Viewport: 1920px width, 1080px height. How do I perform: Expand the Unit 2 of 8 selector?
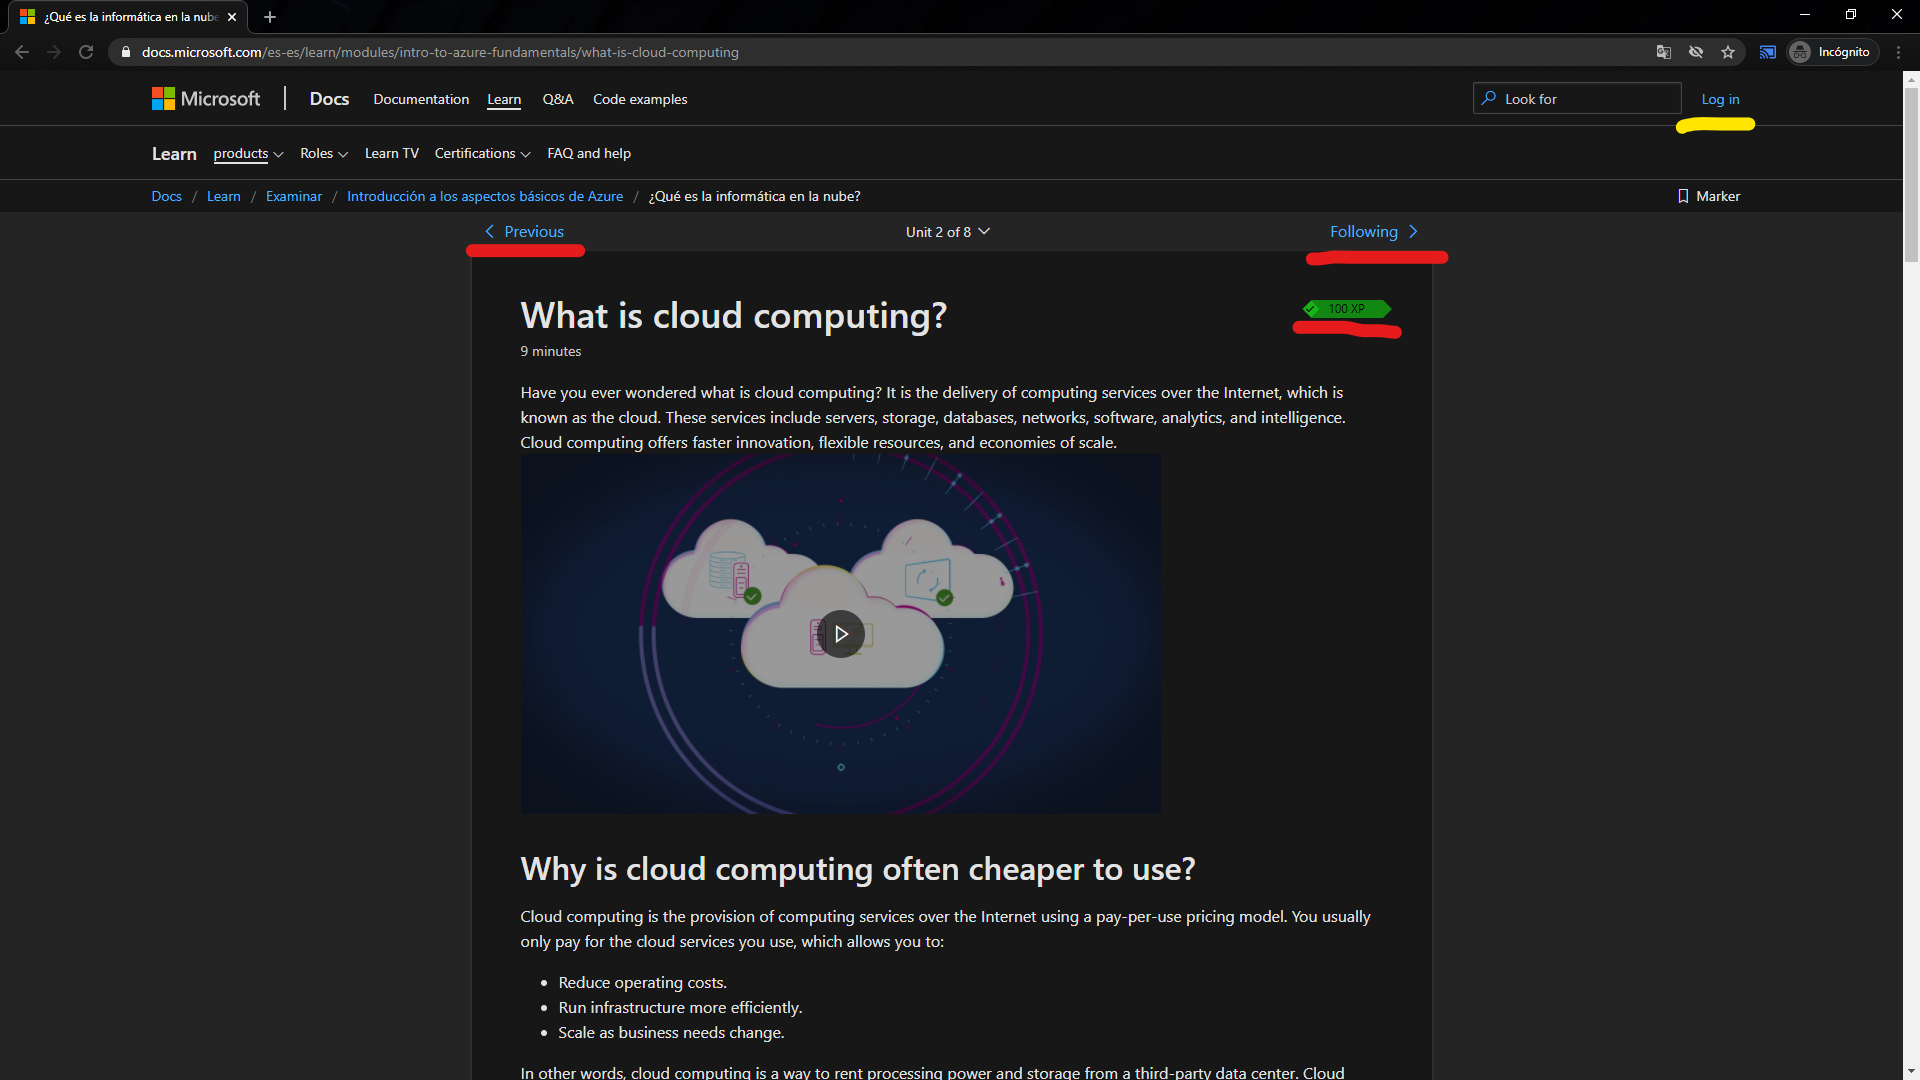tap(946, 231)
